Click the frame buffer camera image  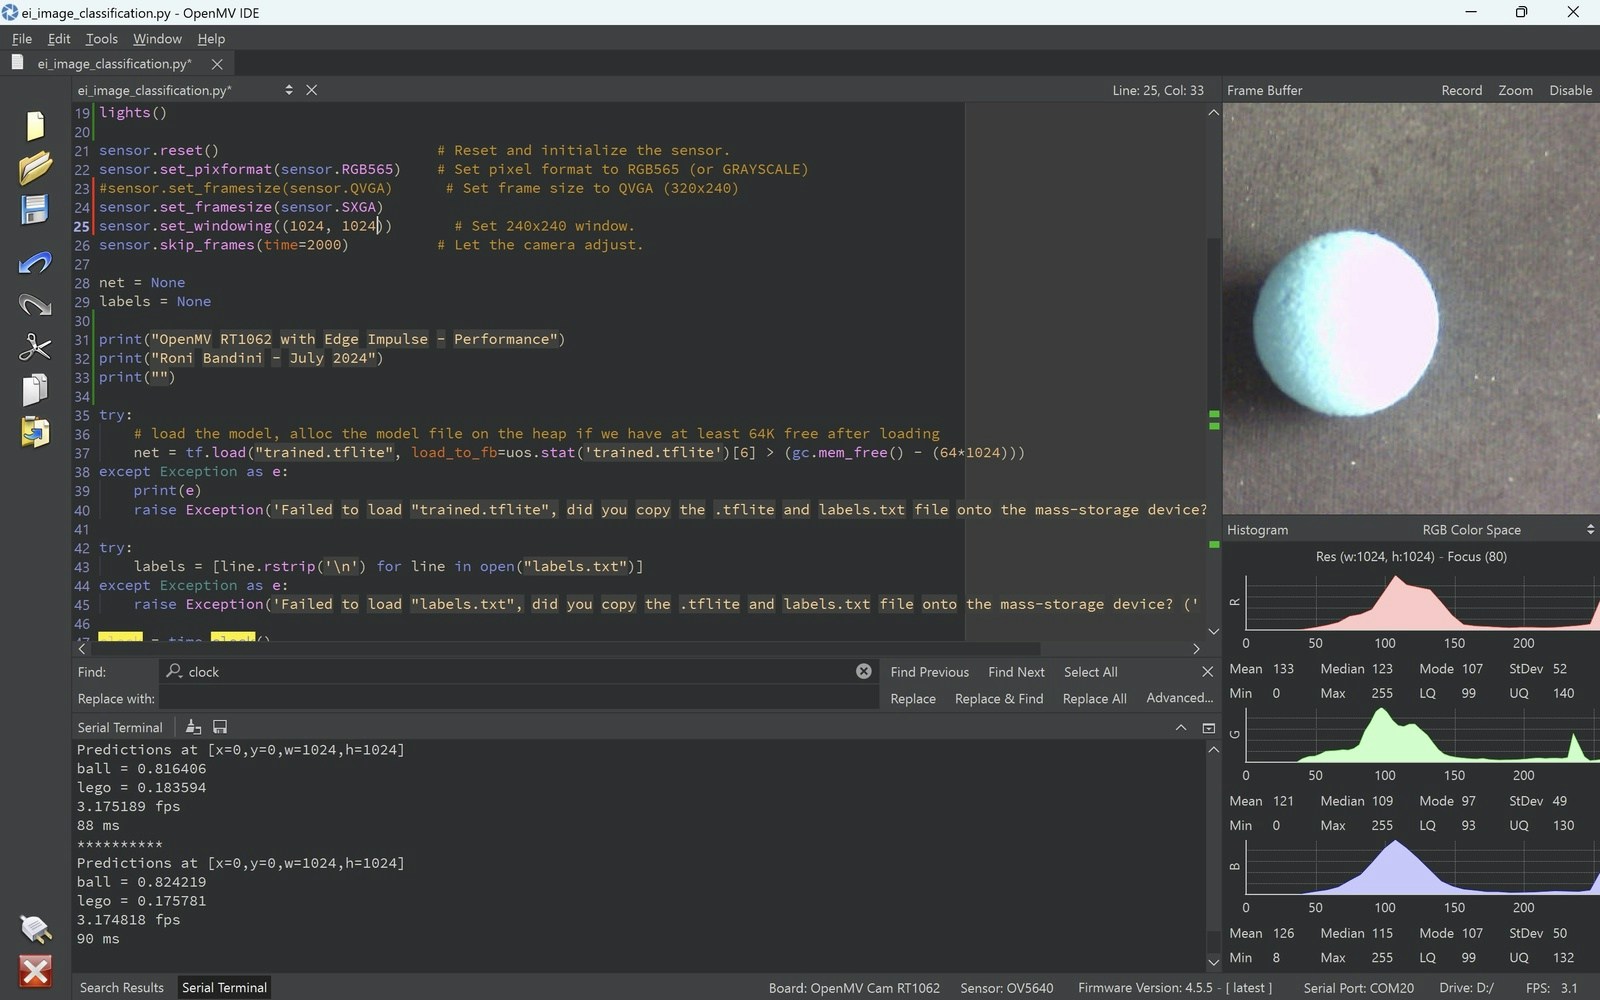coord(1411,309)
